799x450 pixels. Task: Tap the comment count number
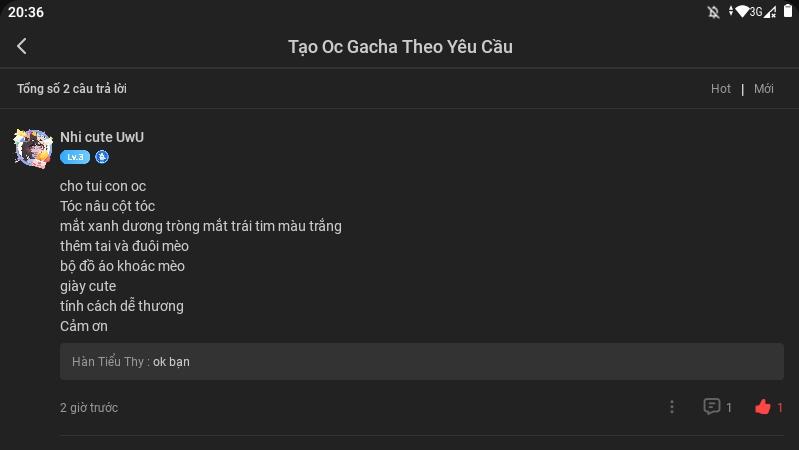click(x=729, y=407)
